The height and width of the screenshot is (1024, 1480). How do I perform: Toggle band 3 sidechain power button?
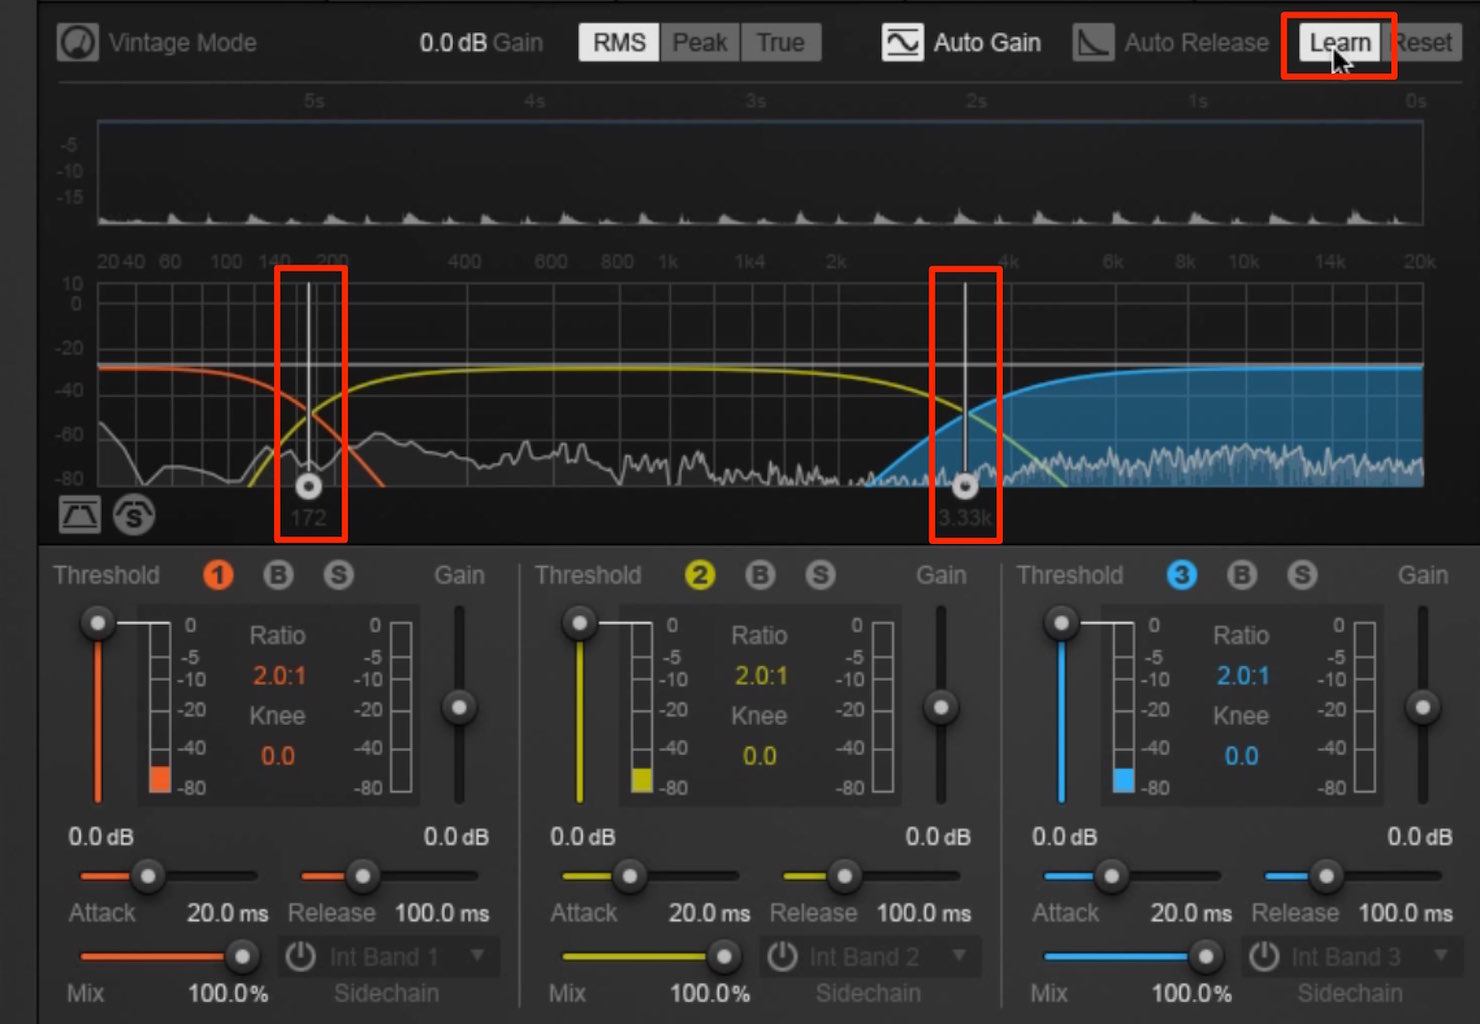(1264, 957)
